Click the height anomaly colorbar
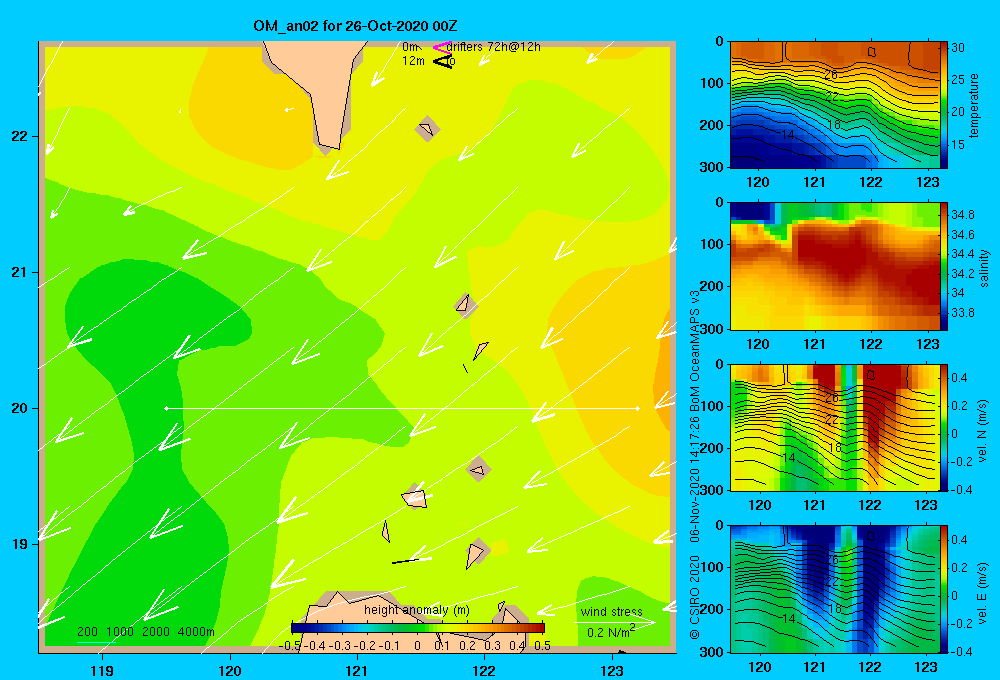This screenshot has height=680, width=1000. [x=418, y=628]
